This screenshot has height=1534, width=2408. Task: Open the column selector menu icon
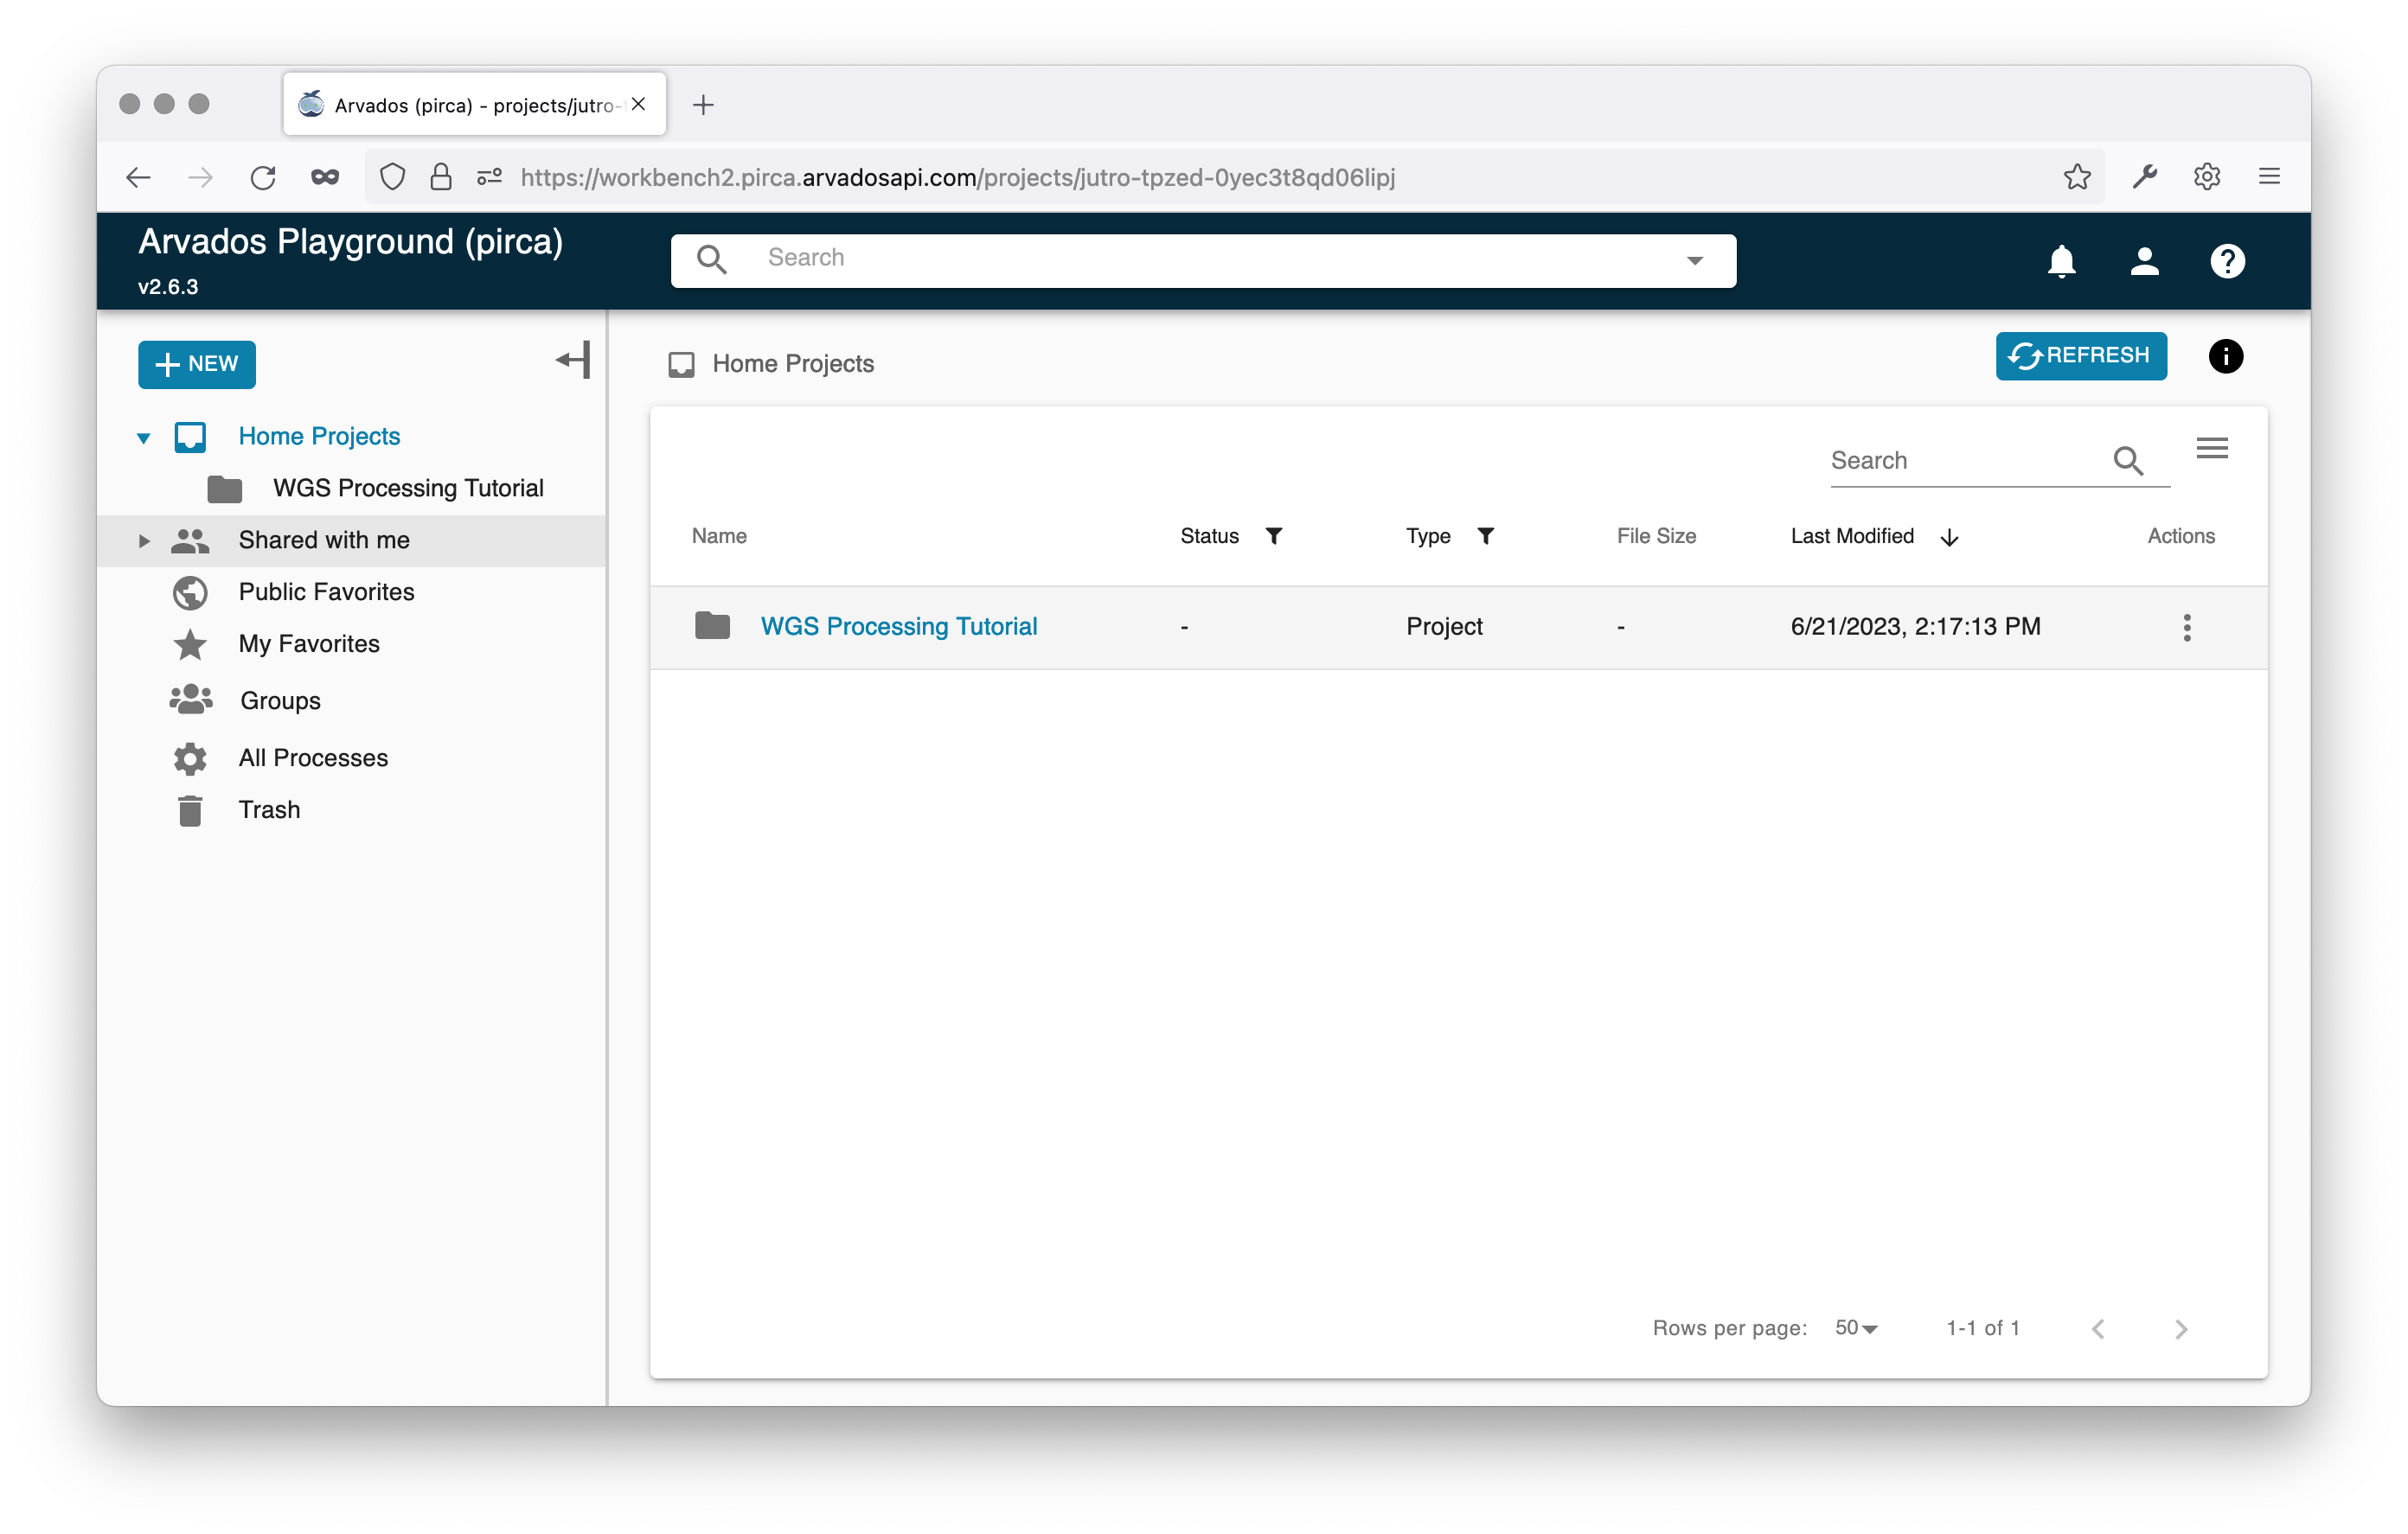(x=2211, y=448)
